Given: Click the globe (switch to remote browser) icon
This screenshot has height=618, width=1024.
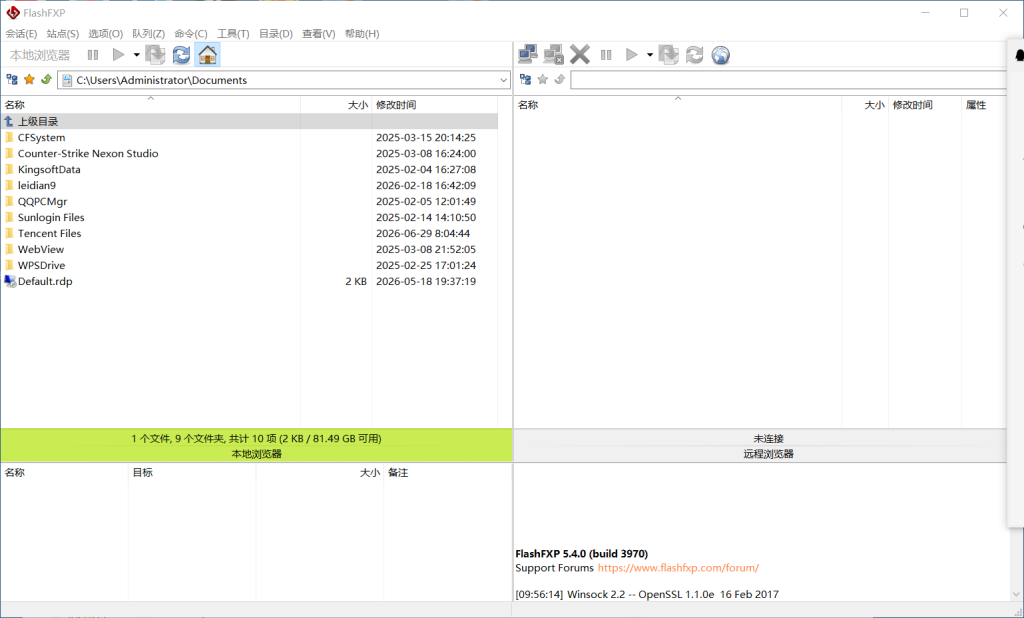Looking at the screenshot, I should pos(720,55).
